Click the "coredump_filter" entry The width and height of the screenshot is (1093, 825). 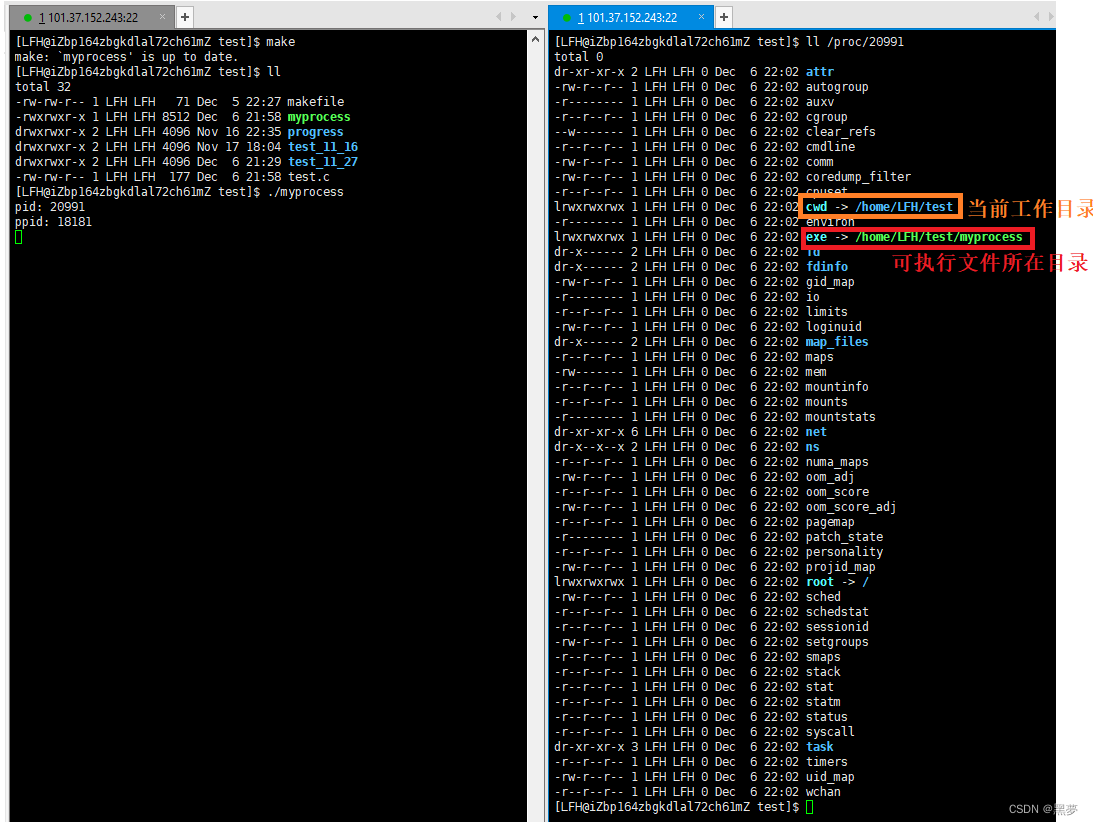[858, 177]
